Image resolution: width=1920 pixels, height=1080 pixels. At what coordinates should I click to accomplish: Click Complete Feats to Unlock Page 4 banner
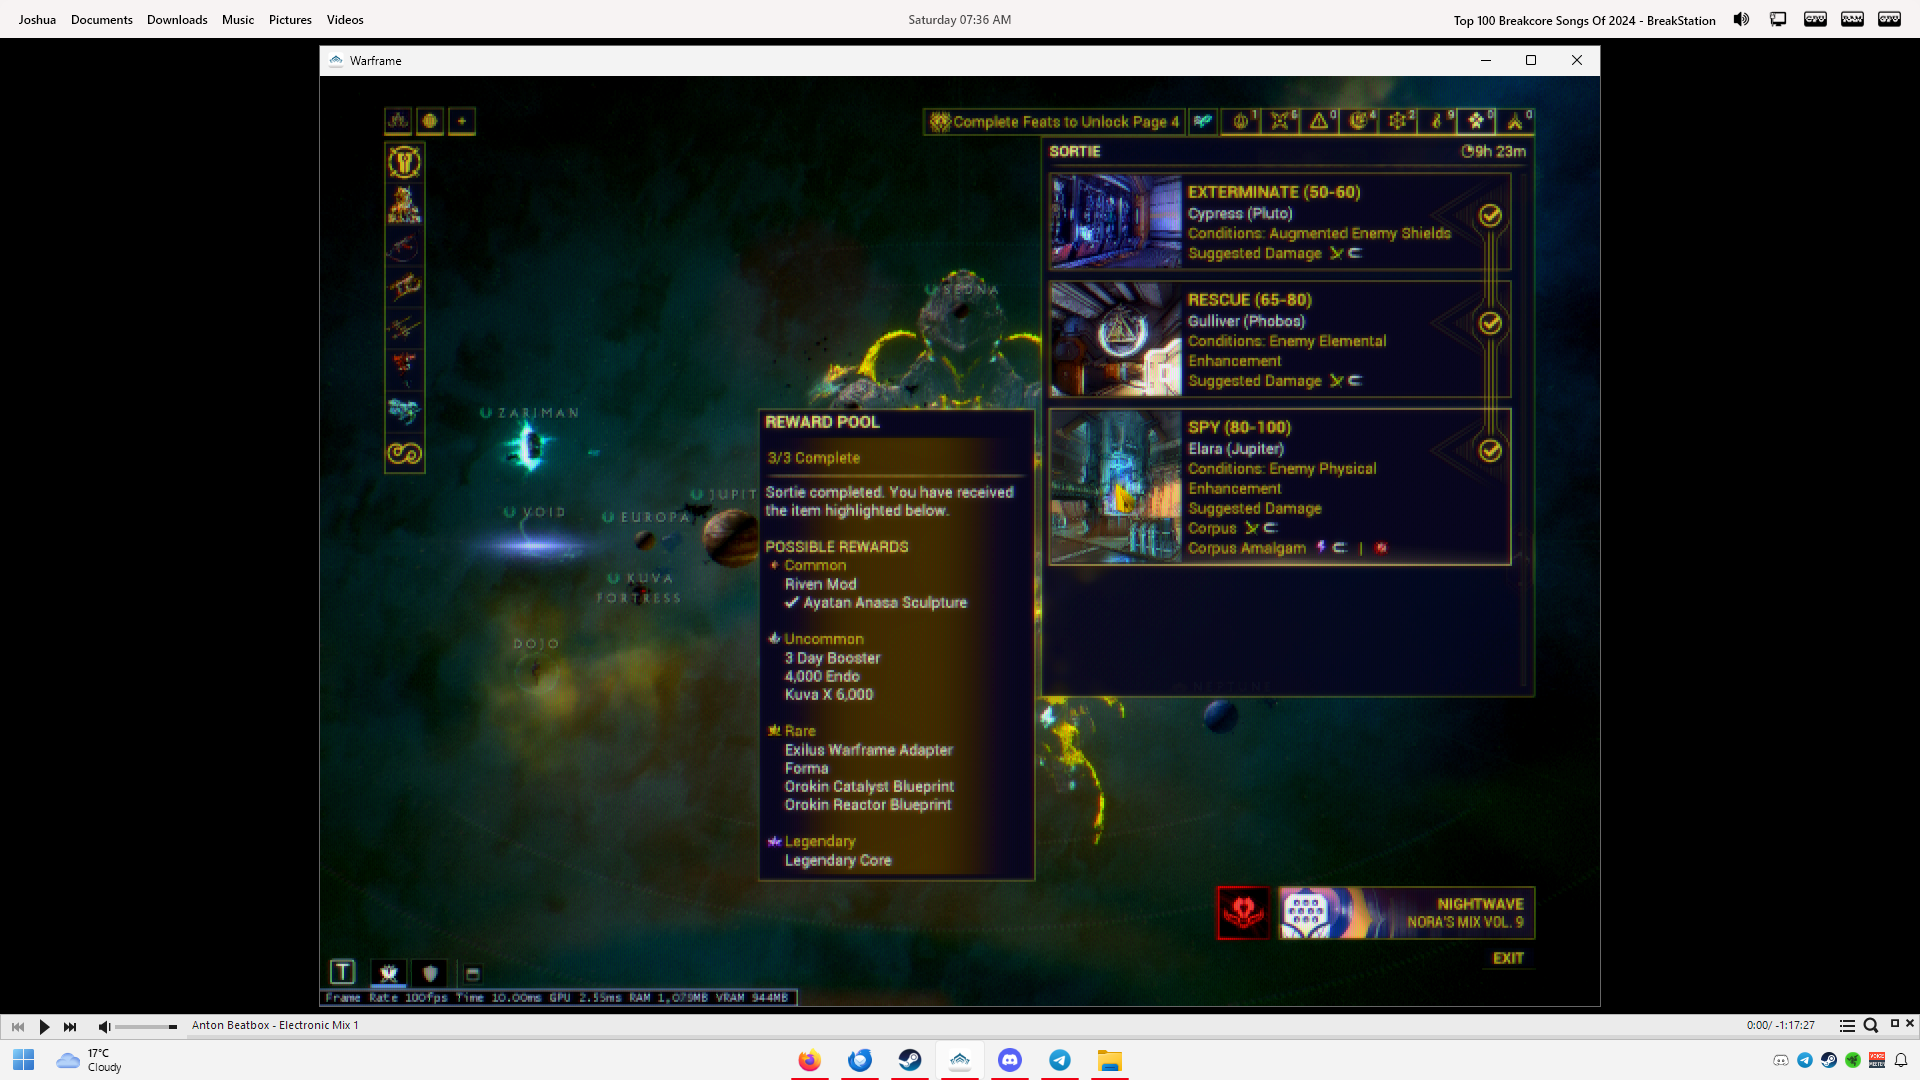pos(1054,121)
